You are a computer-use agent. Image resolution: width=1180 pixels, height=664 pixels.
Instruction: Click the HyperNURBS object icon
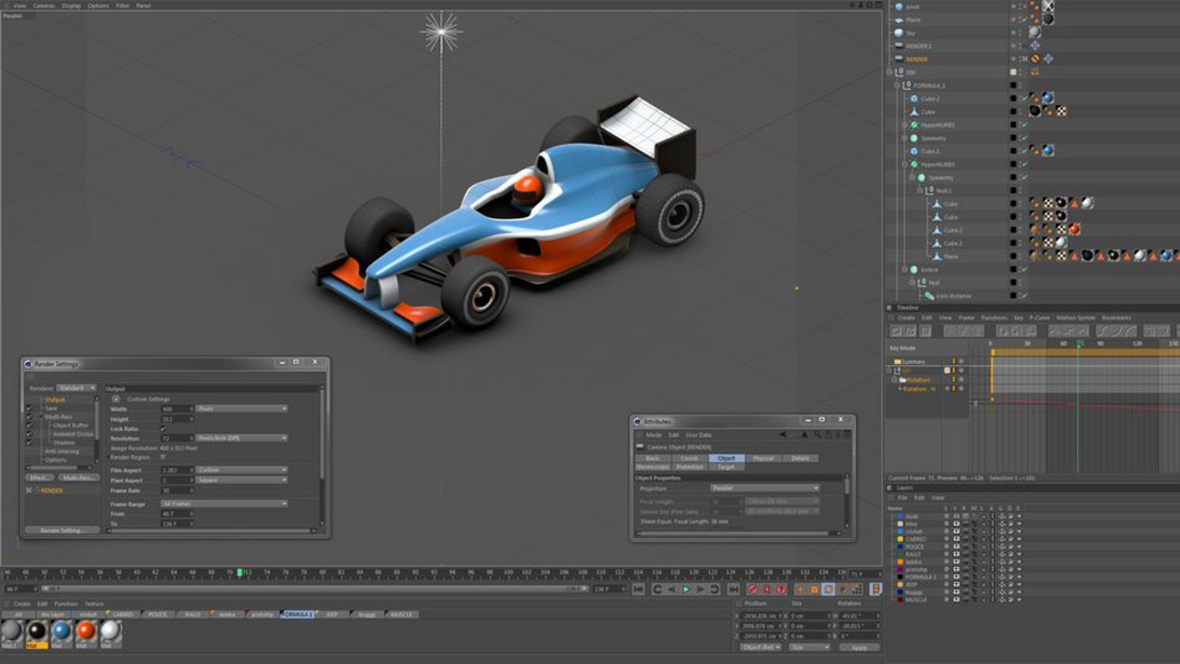(x=915, y=124)
